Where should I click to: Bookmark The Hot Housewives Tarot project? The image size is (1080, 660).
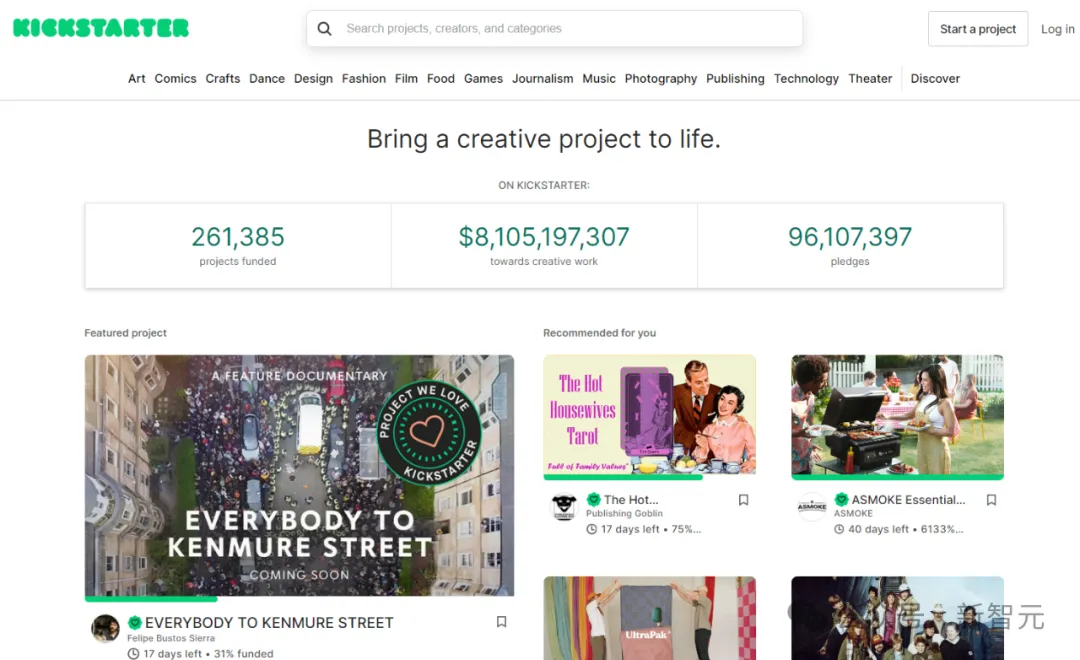tap(743, 499)
